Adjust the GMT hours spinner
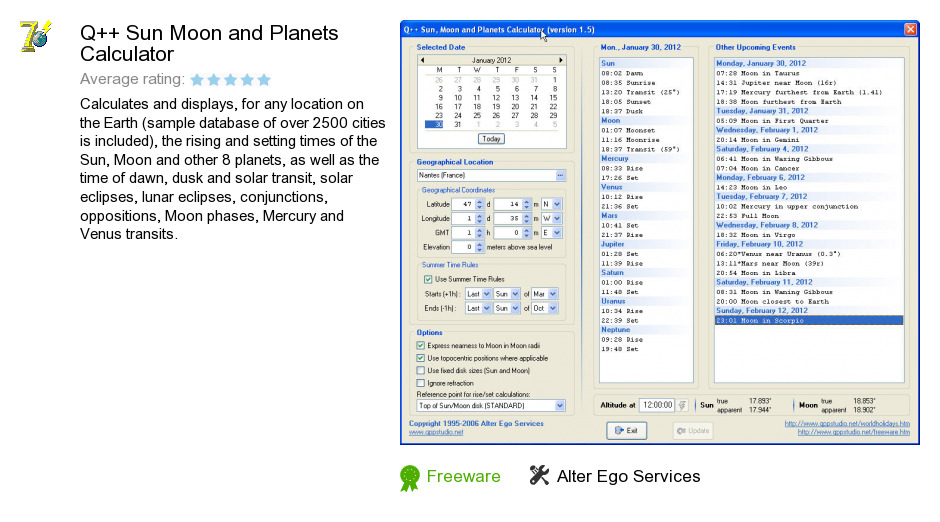 [479, 233]
